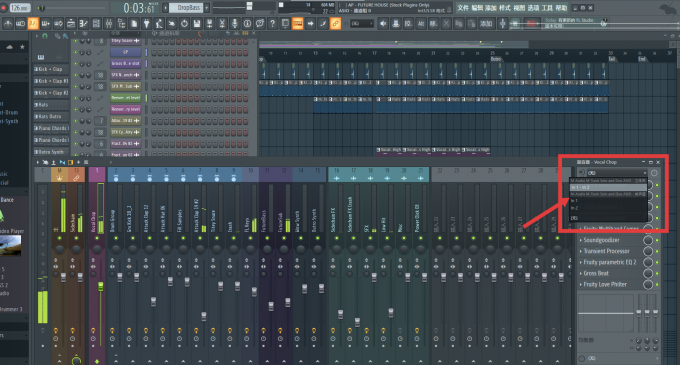
Task: Open the 添加 (Add) menu
Action: [x=490, y=8]
